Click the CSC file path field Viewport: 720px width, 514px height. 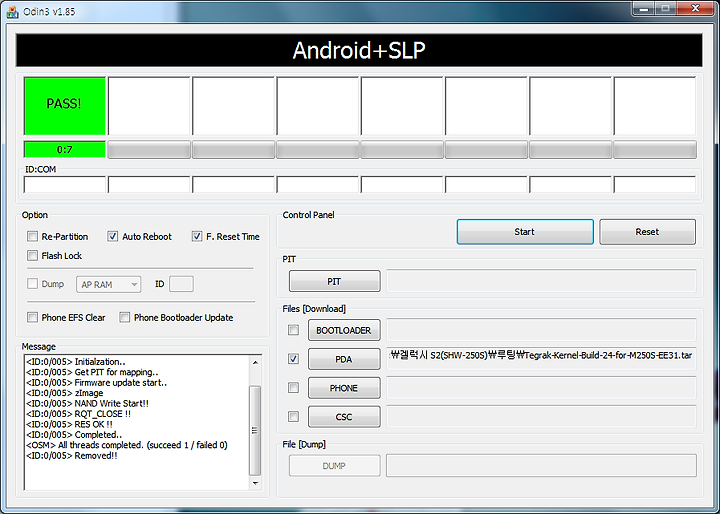pos(541,417)
